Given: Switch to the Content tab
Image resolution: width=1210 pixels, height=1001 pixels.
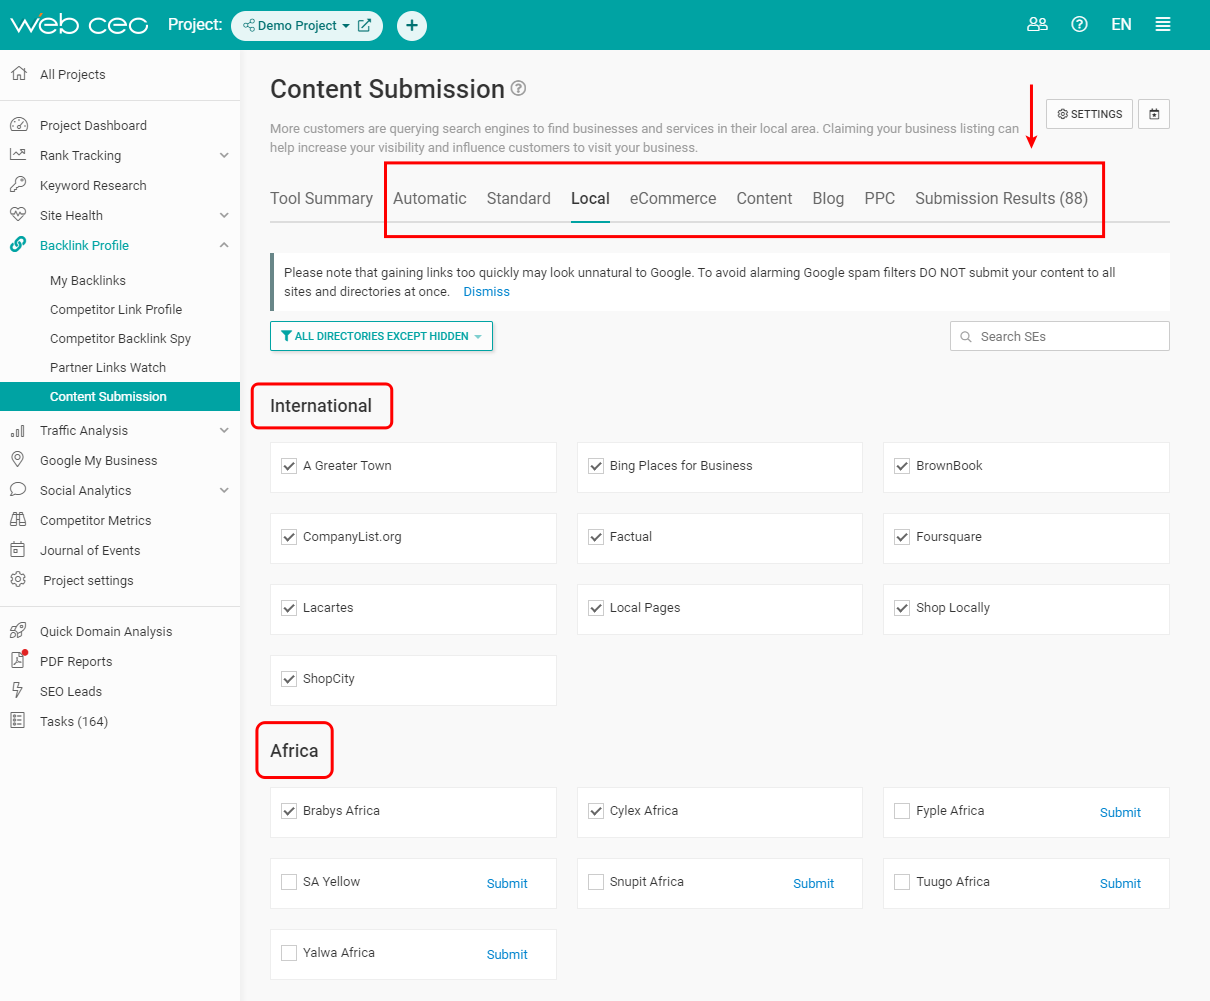Looking at the screenshot, I should point(764,198).
